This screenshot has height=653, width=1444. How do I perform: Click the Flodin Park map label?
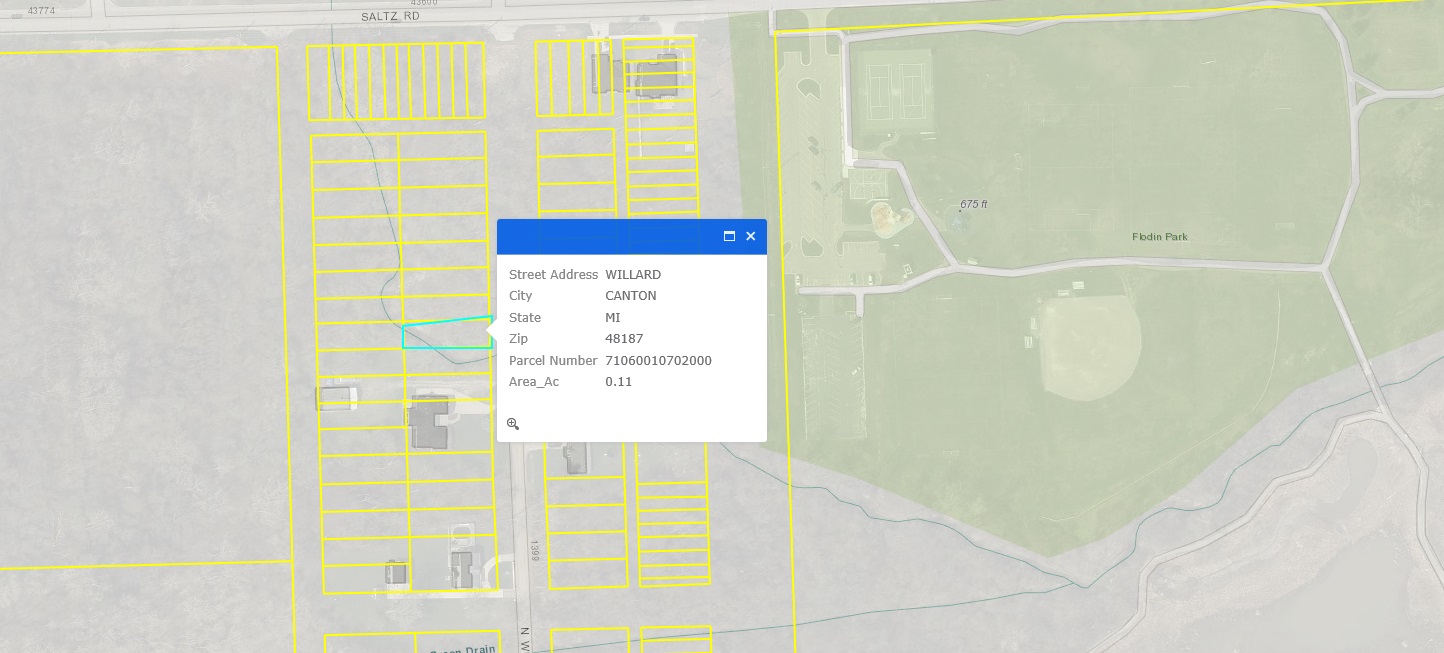(x=1160, y=237)
